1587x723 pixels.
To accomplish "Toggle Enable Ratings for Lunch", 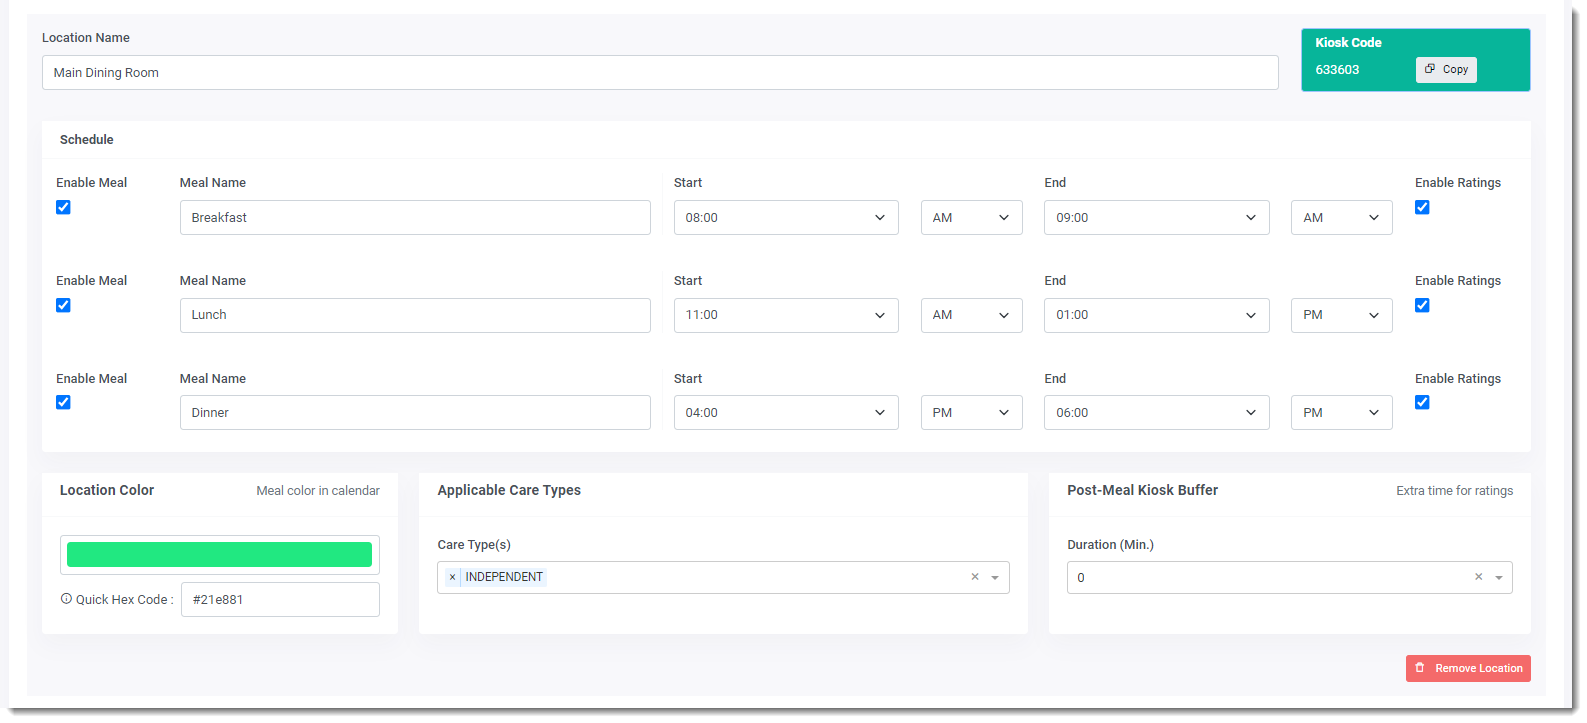I will (x=1422, y=305).
